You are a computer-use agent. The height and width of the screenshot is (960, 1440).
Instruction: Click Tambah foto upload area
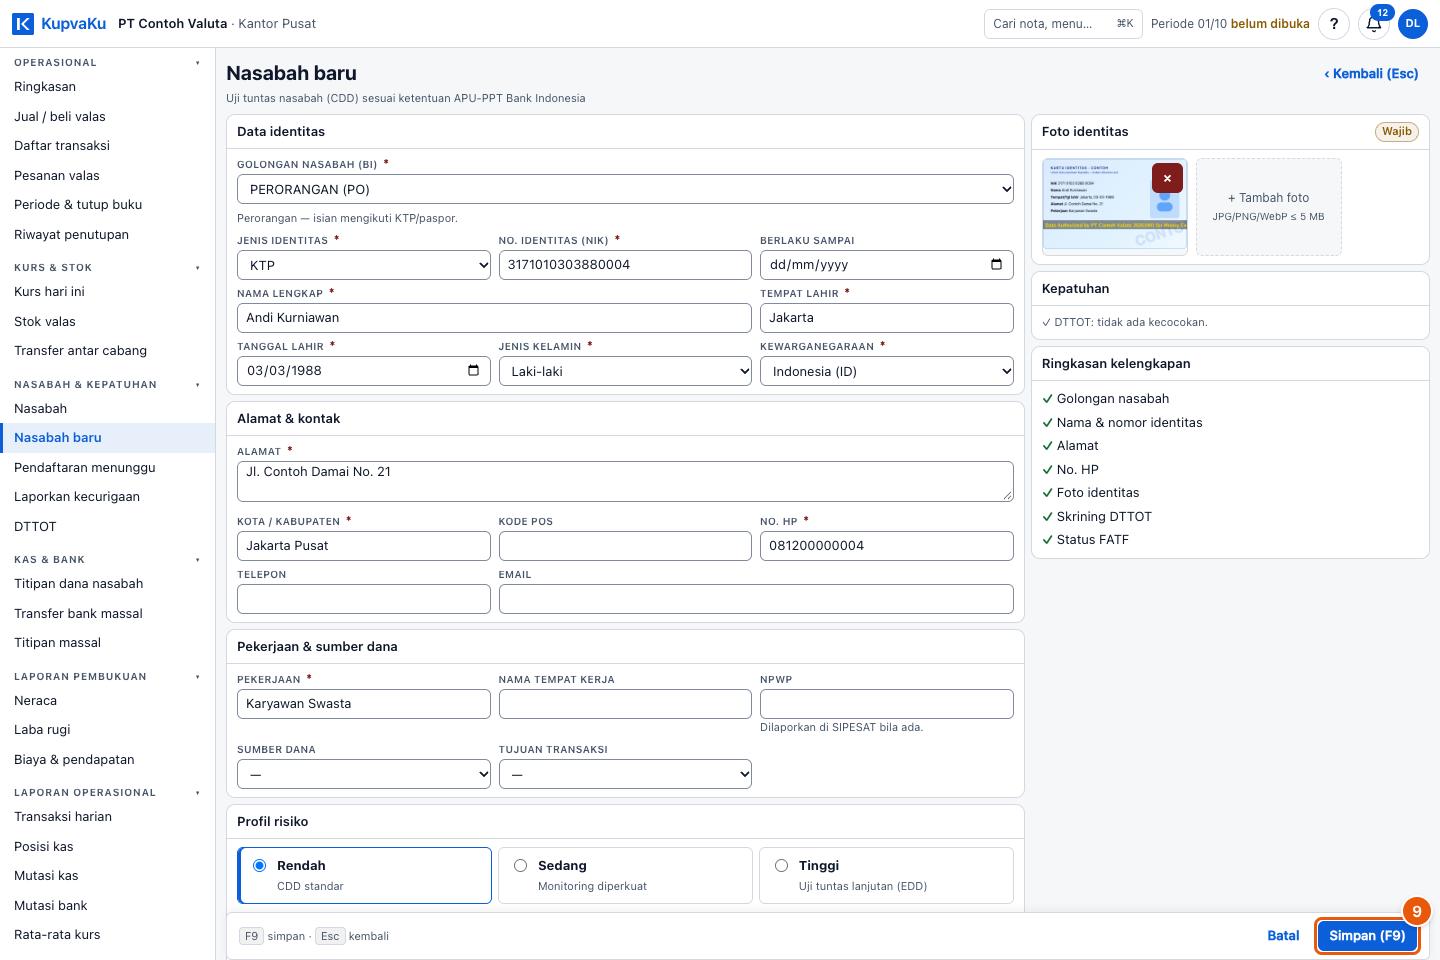click(1268, 207)
